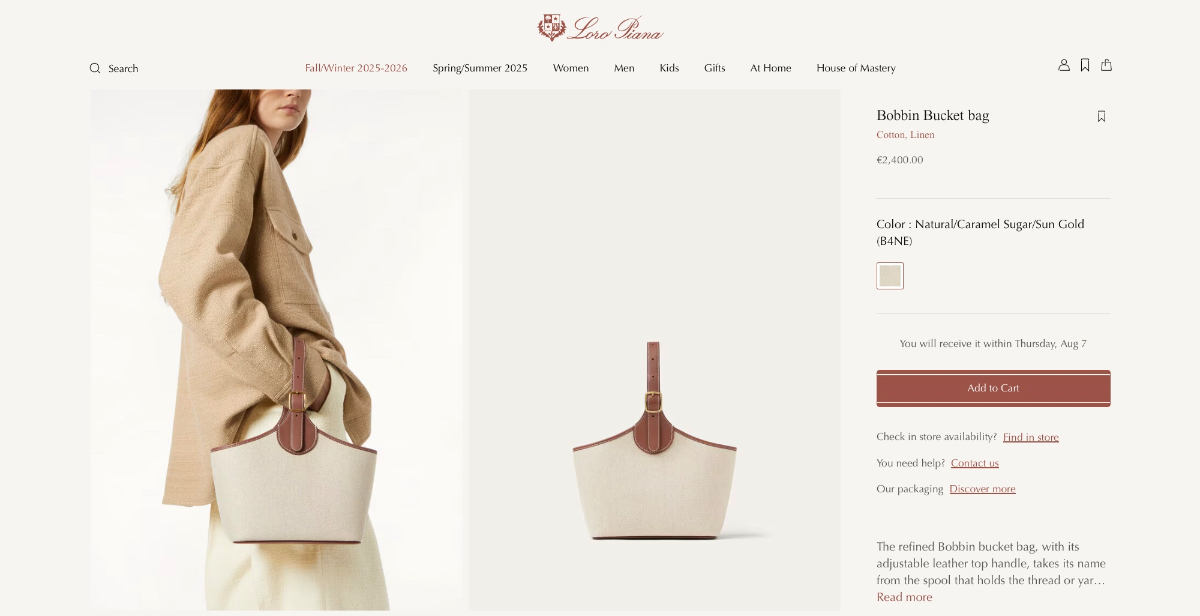This screenshot has height=616, width=1200.
Task: Click the Find in store link
Action: [x=1031, y=437]
